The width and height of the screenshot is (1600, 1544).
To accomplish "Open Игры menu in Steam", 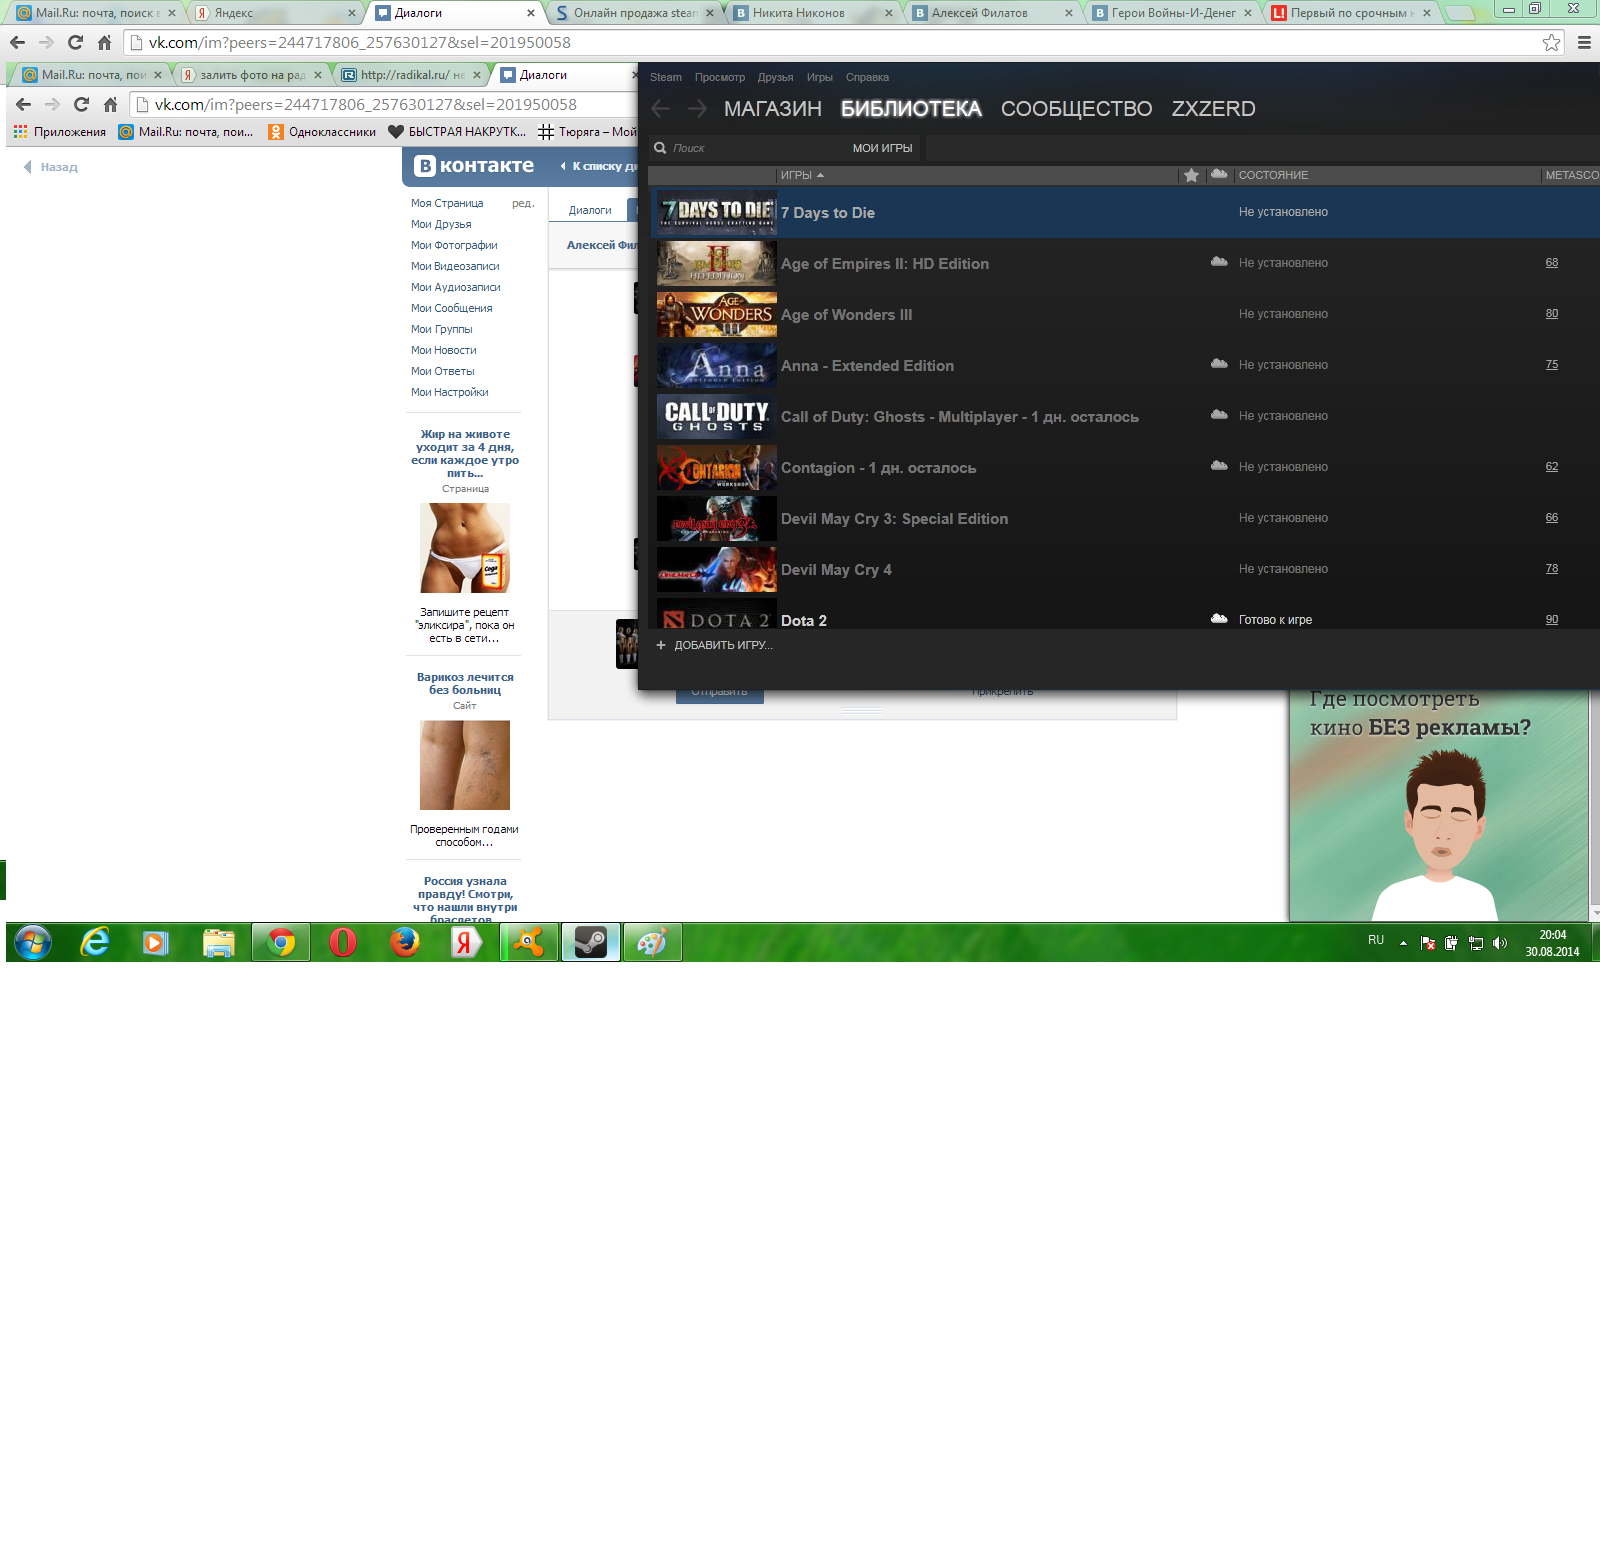I will [820, 77].
